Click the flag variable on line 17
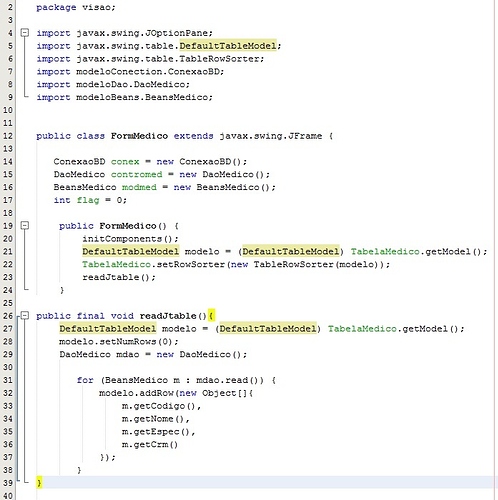This screenshot has width=498, height=500. tap(88, 200)
